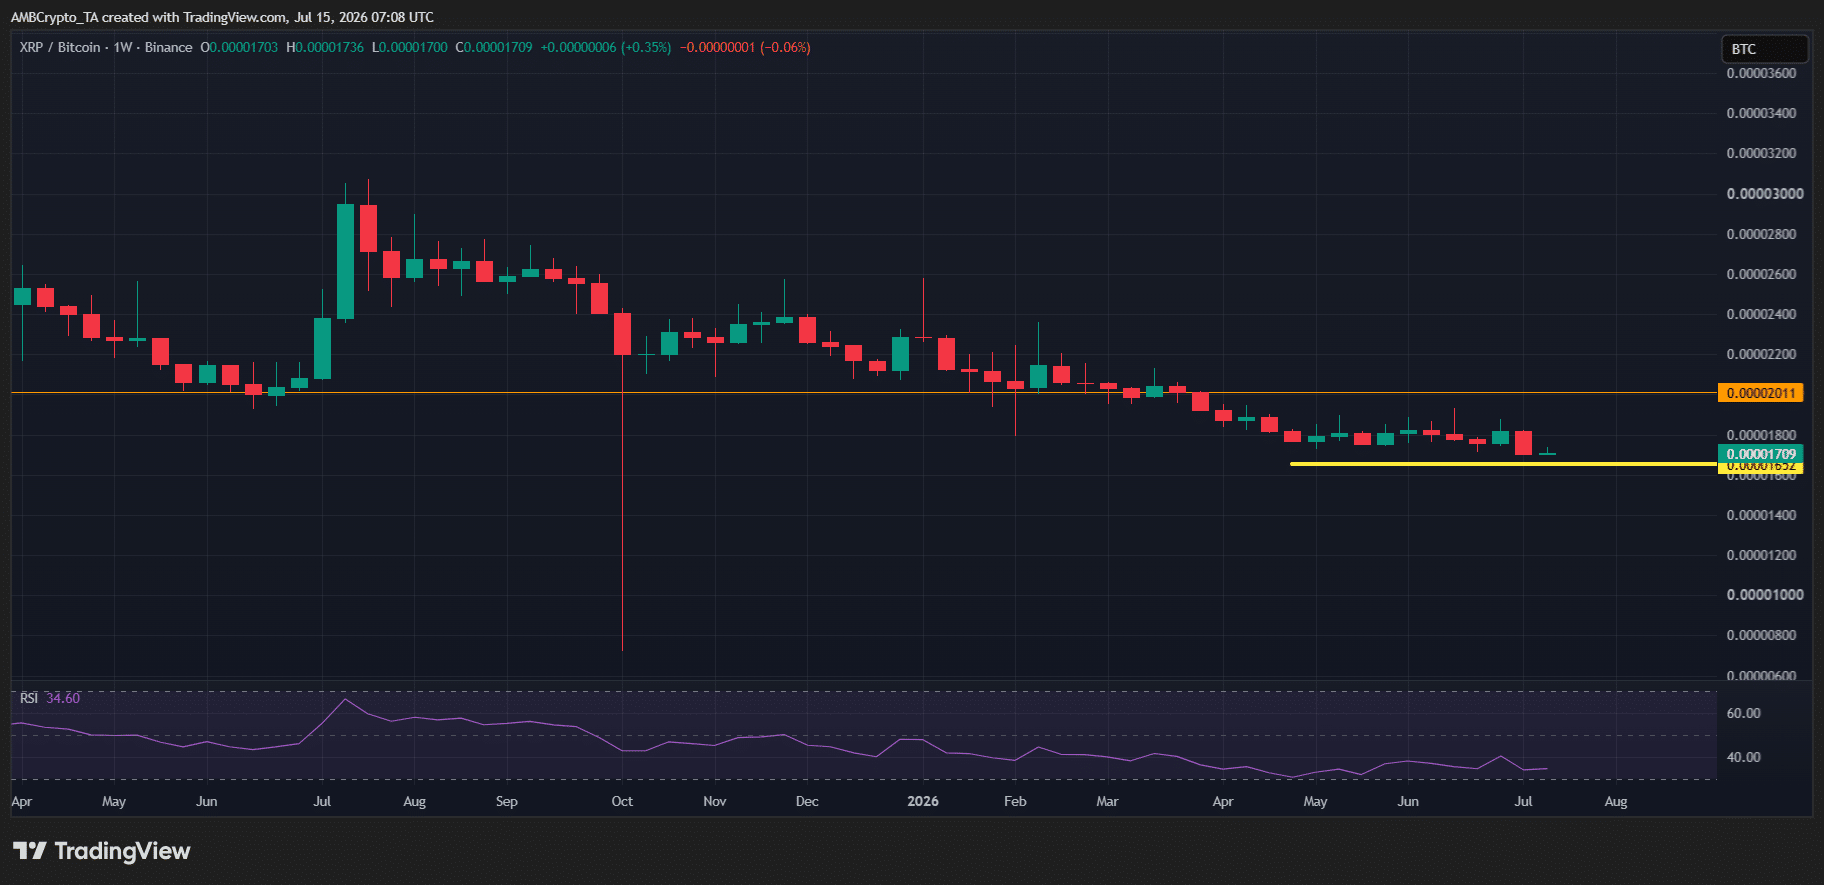The width and height of the screenshot is (1824, 885).
Task: Click the RSI indicator label
Action: (29, 698)
